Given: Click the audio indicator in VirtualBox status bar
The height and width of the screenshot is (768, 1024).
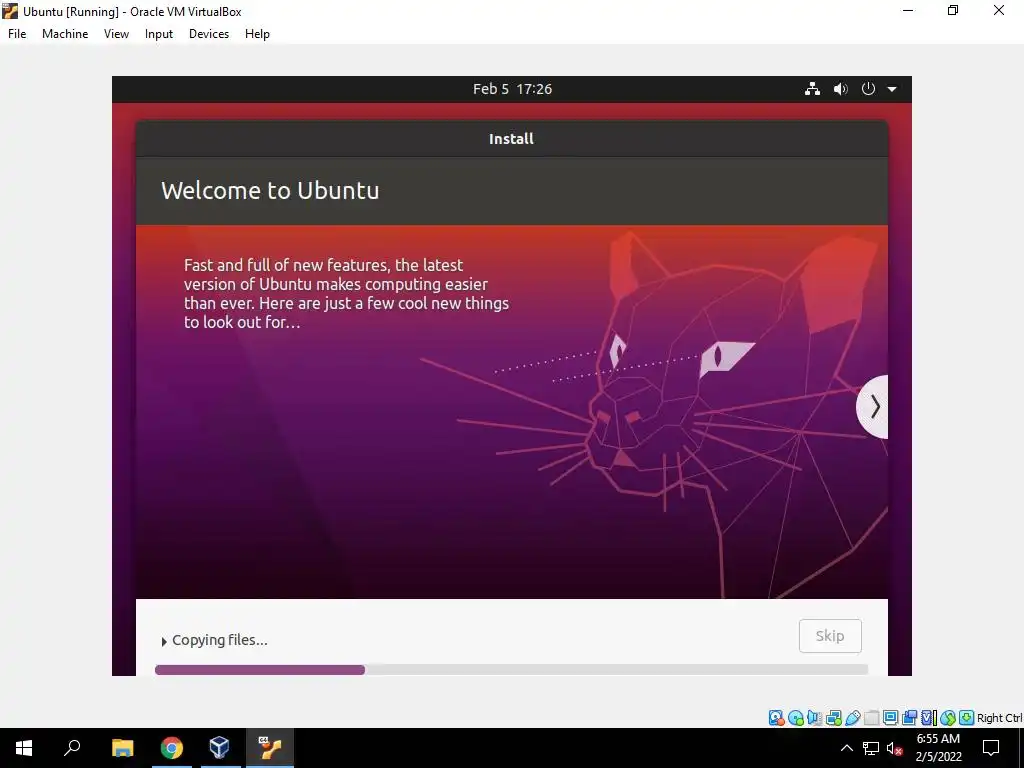Looking at the screenshot, I should (x=814, y=718).
